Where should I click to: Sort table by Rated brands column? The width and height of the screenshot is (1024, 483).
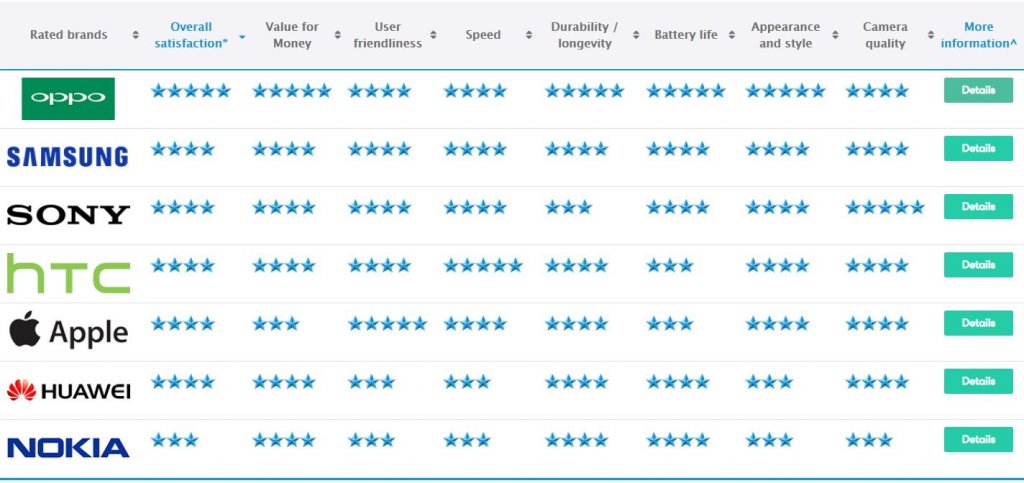click(x=69, y=35)
